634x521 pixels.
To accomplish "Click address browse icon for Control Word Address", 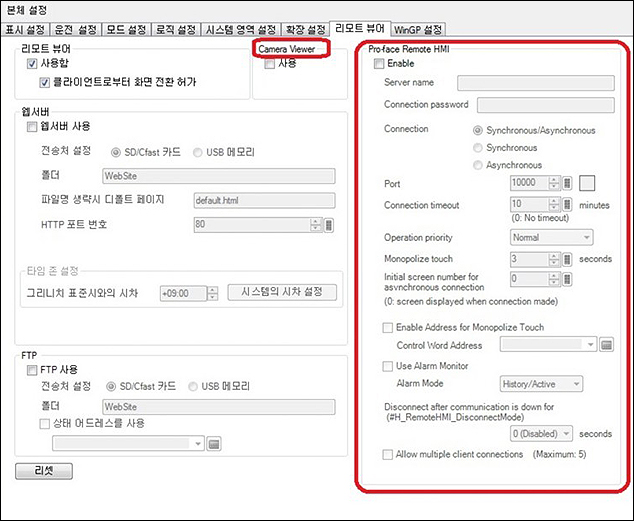I will tap(606, 345).
